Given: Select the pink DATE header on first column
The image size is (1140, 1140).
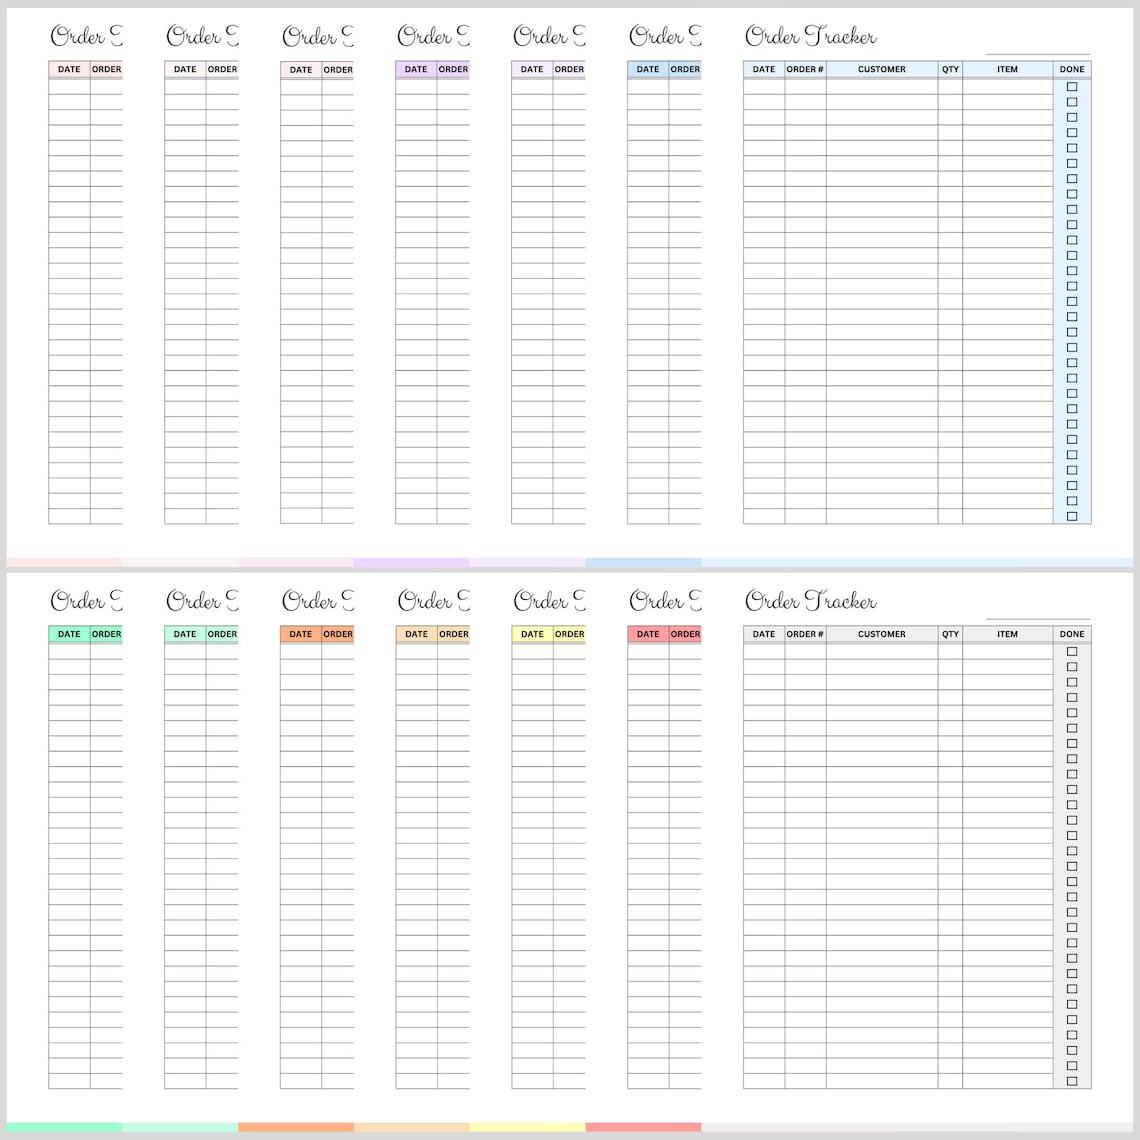Looking at the screenshot, I should [68, 69].
